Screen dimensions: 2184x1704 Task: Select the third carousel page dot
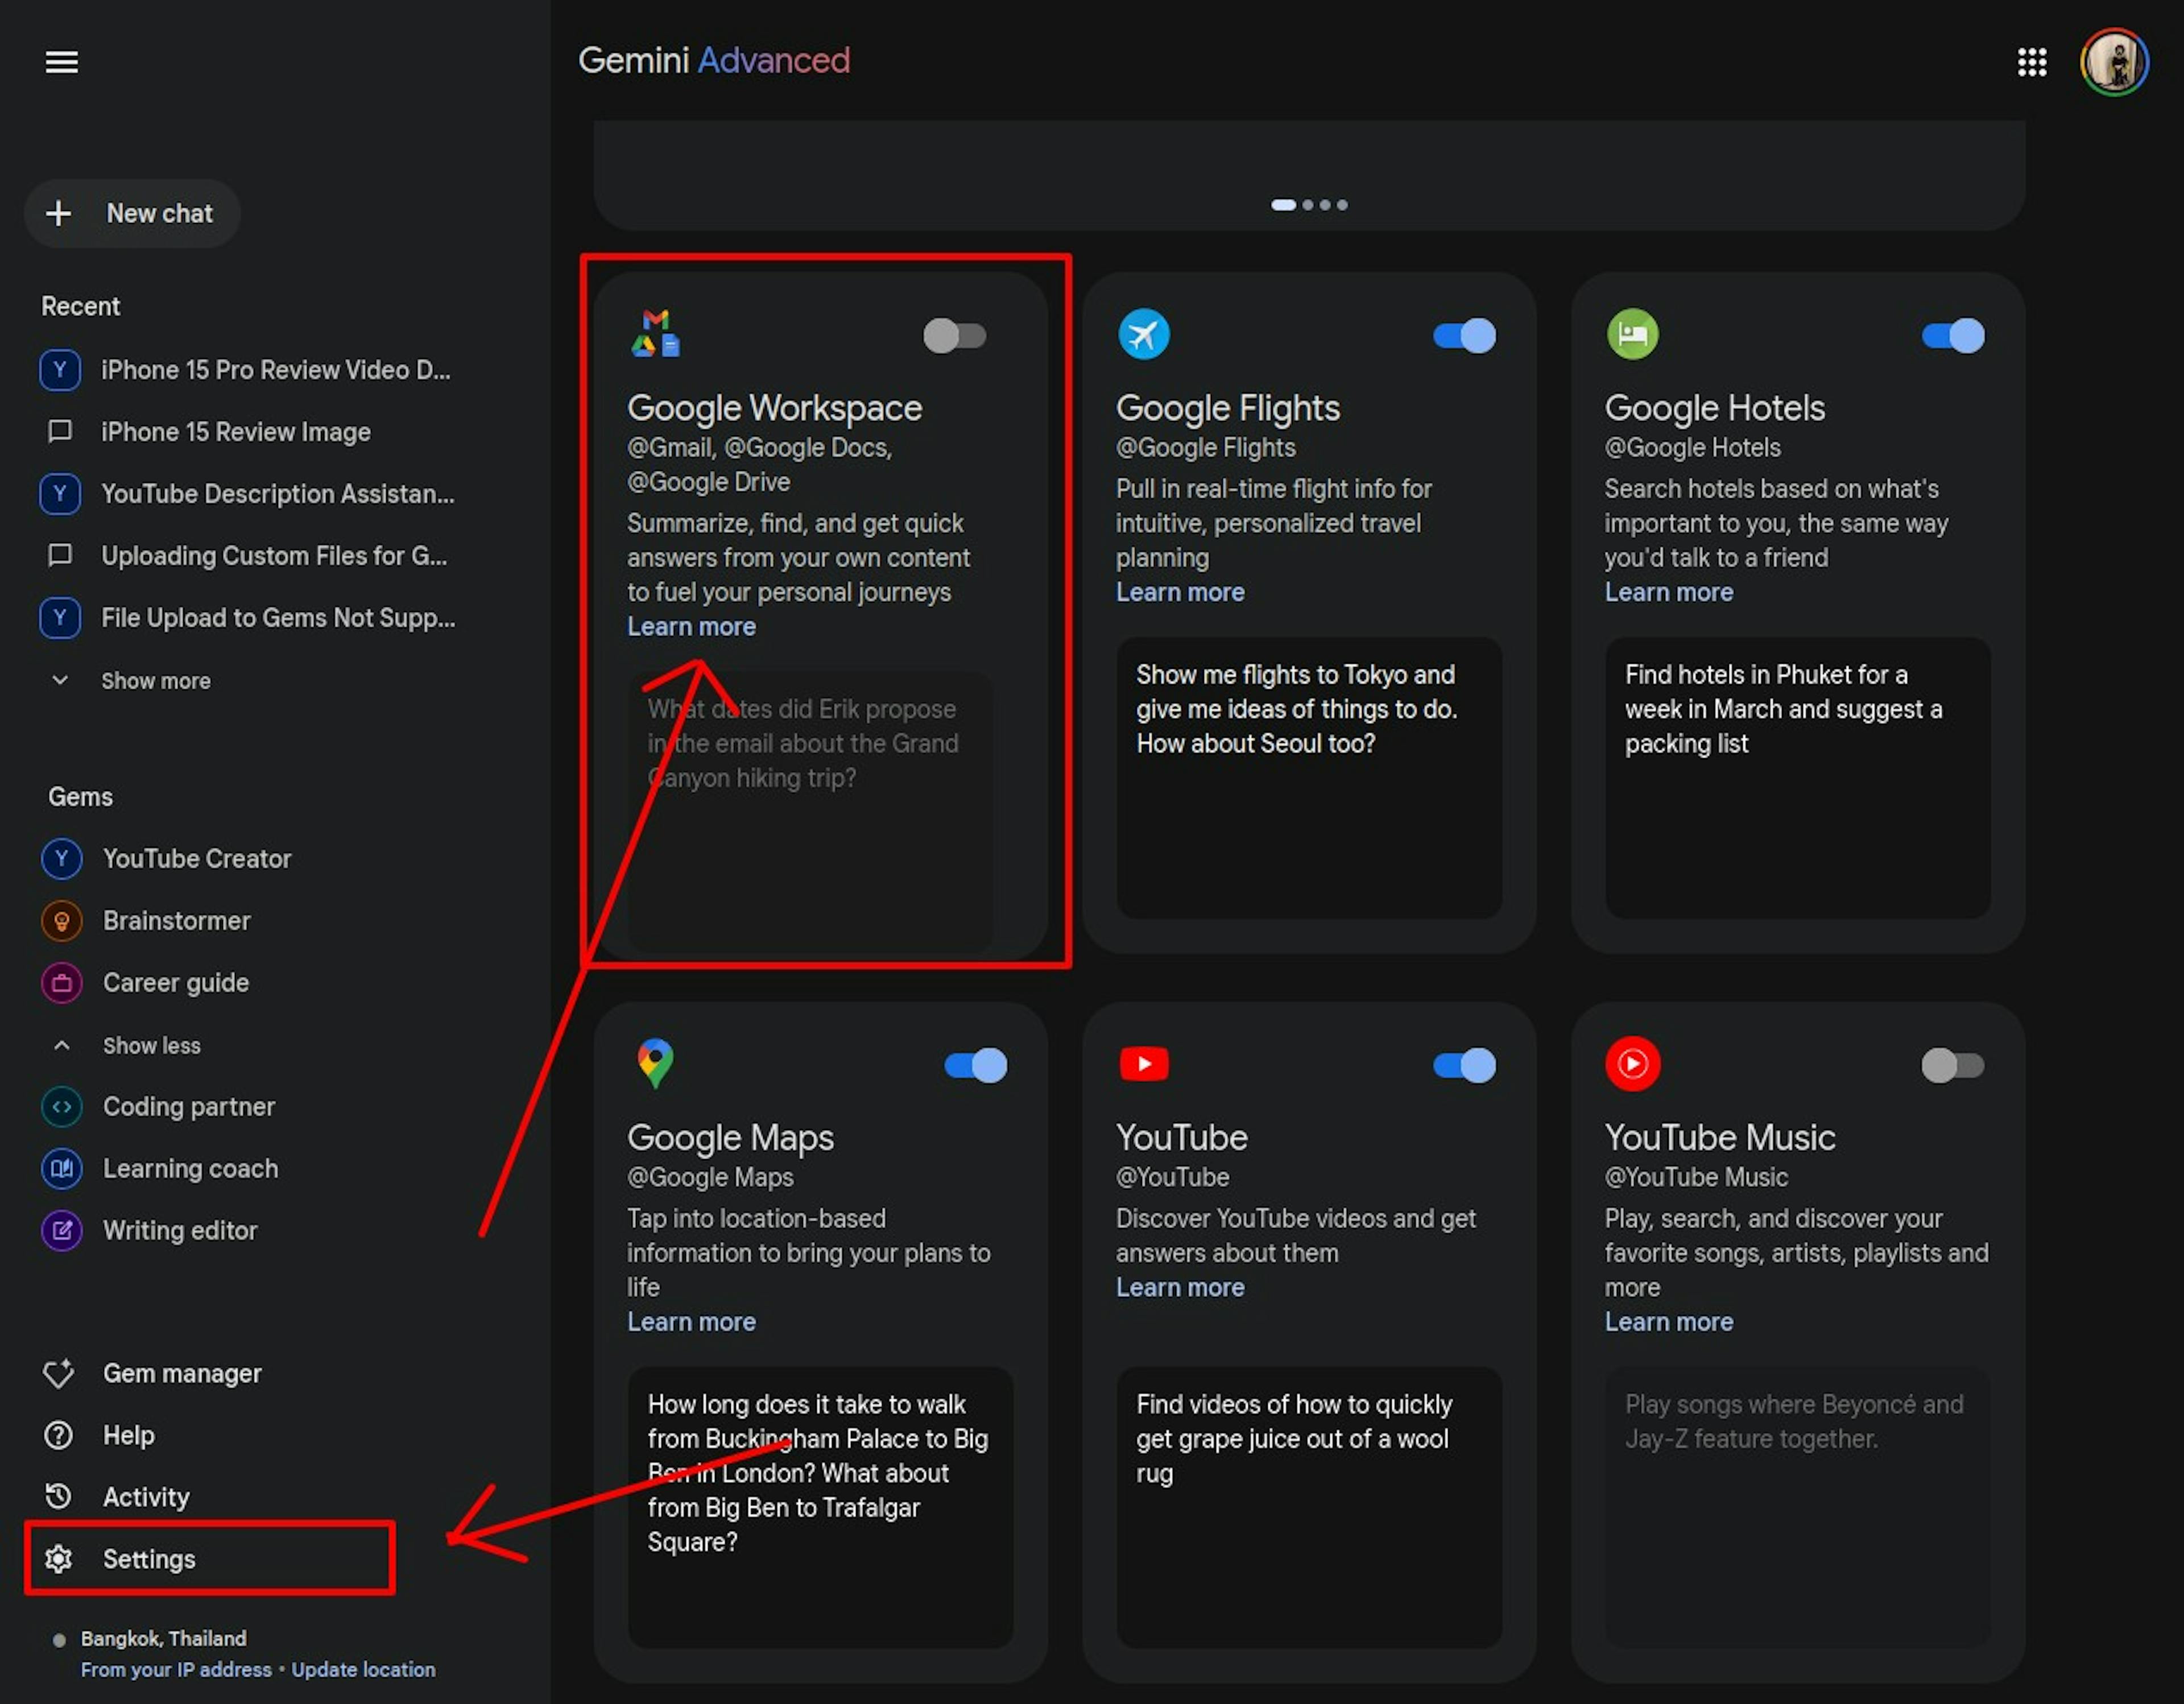(1325, 204)
